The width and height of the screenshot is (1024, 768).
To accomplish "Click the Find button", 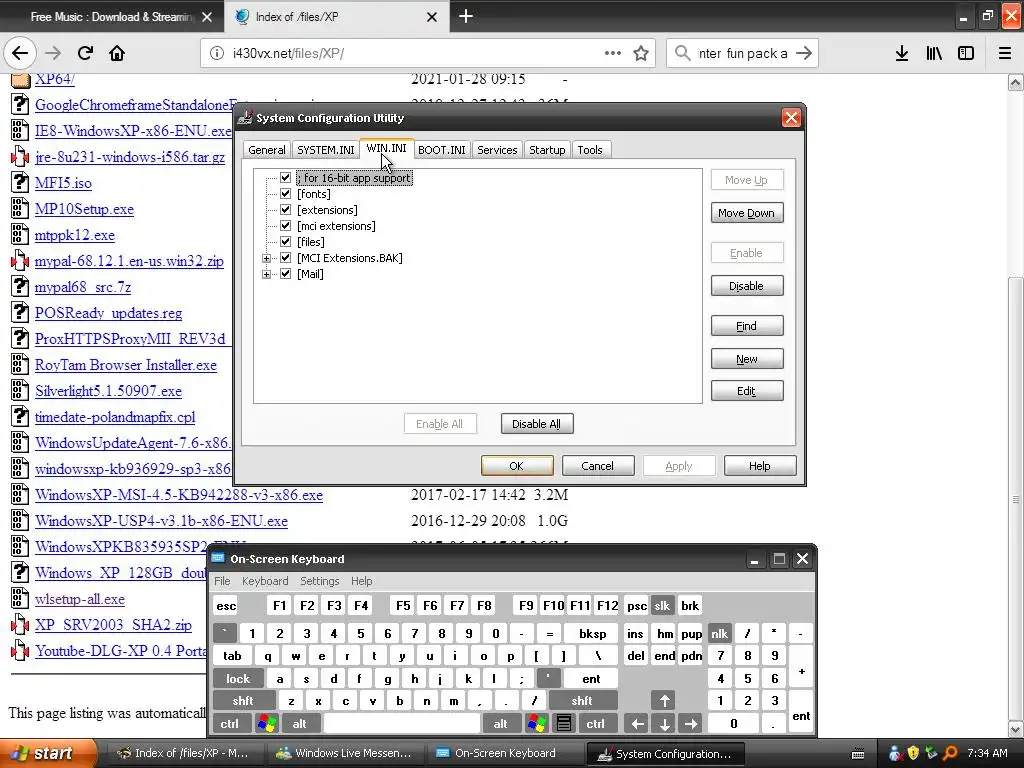I will 746,326.
